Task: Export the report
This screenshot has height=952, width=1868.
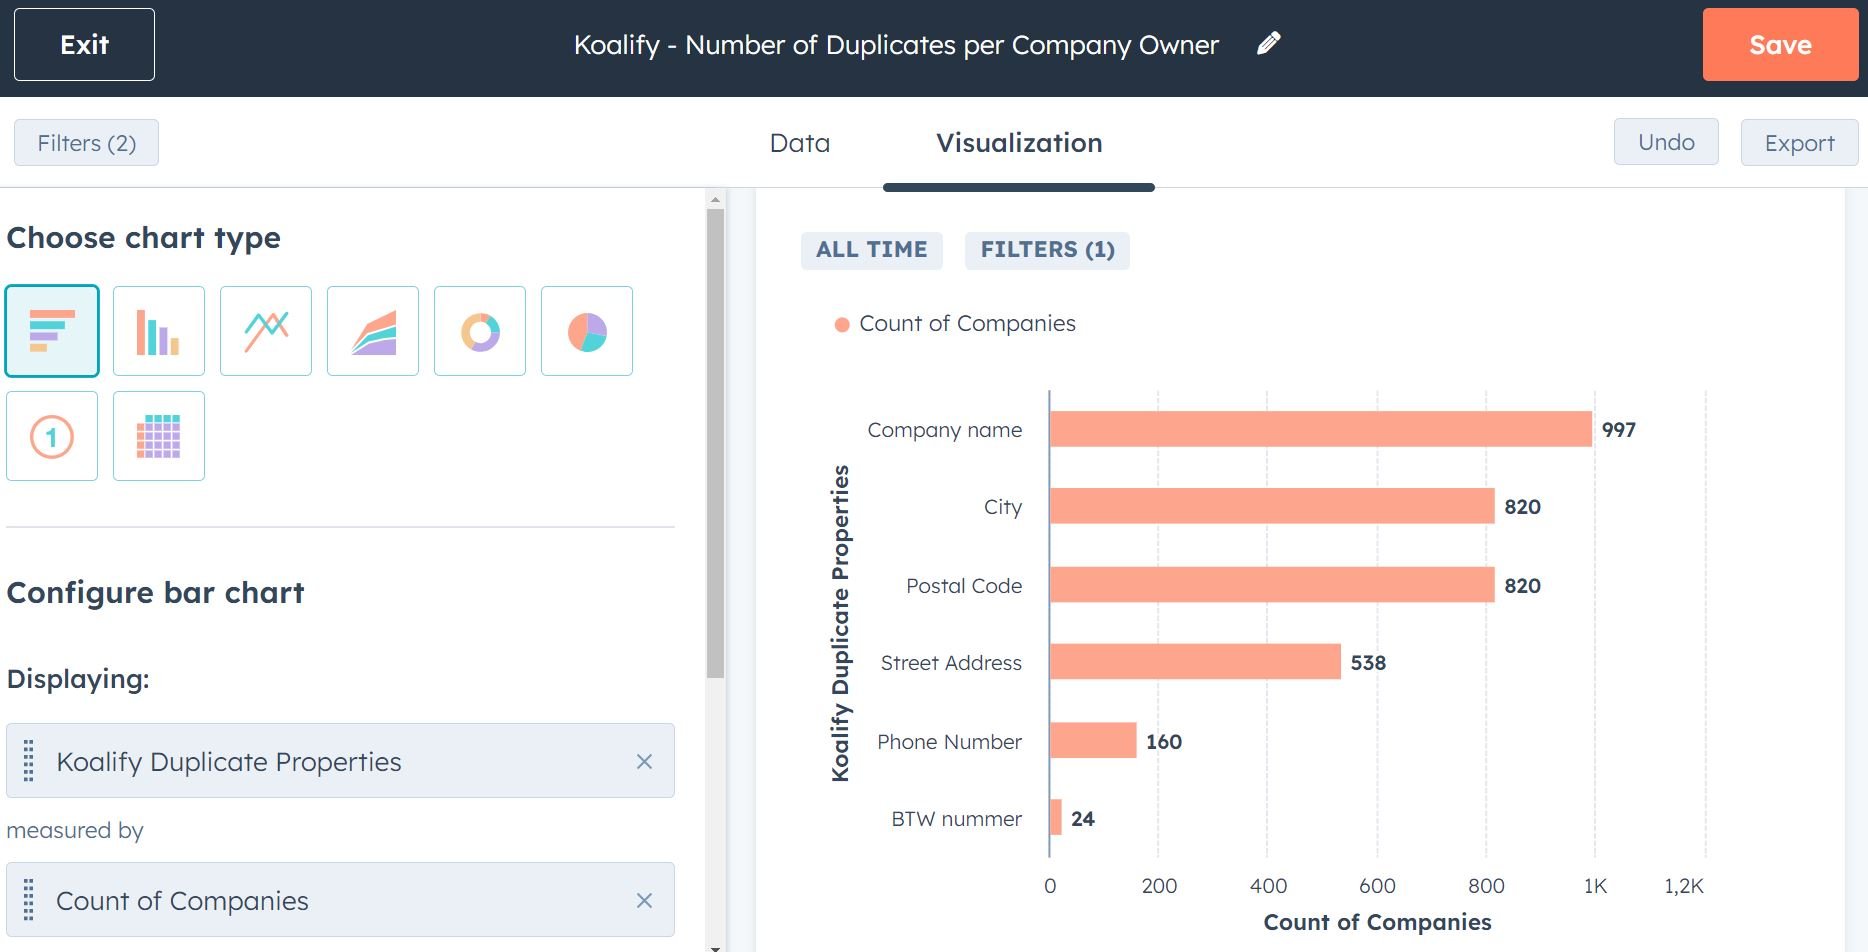Action: point(1799,142)
